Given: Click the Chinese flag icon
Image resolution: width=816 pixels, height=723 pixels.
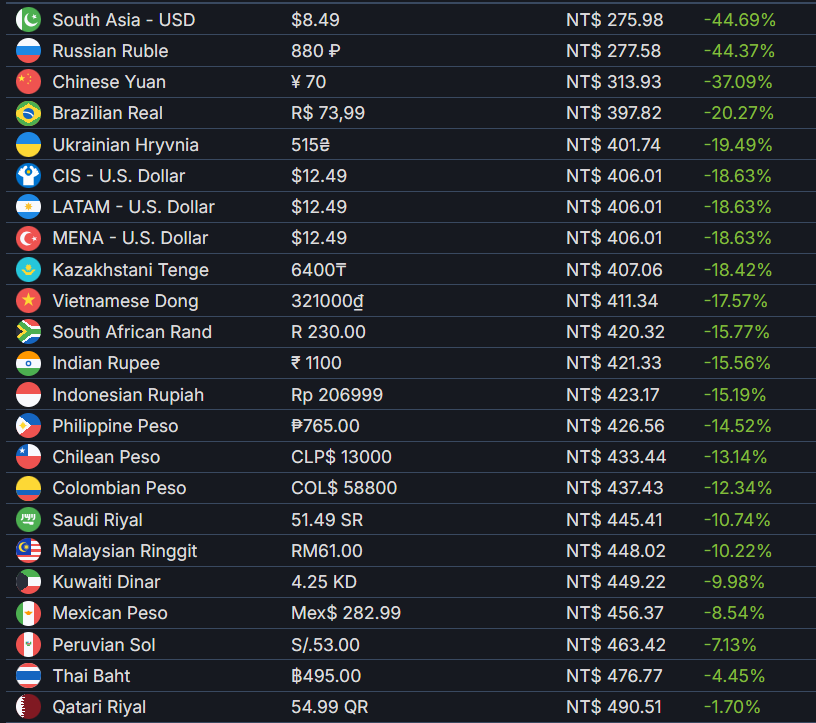Looking at the screenshot, I should click(x=28, y=82).
